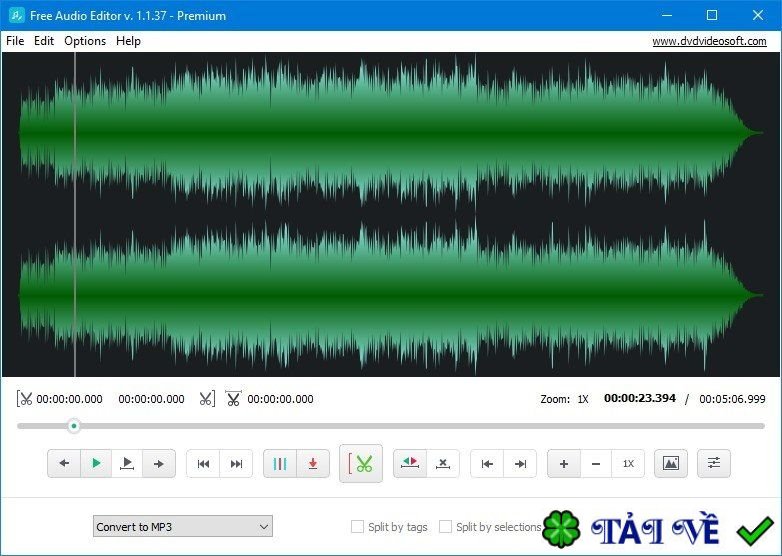
Task: Zoom in with the plus button
Action: pyautogui.click(x=564, y=463)
